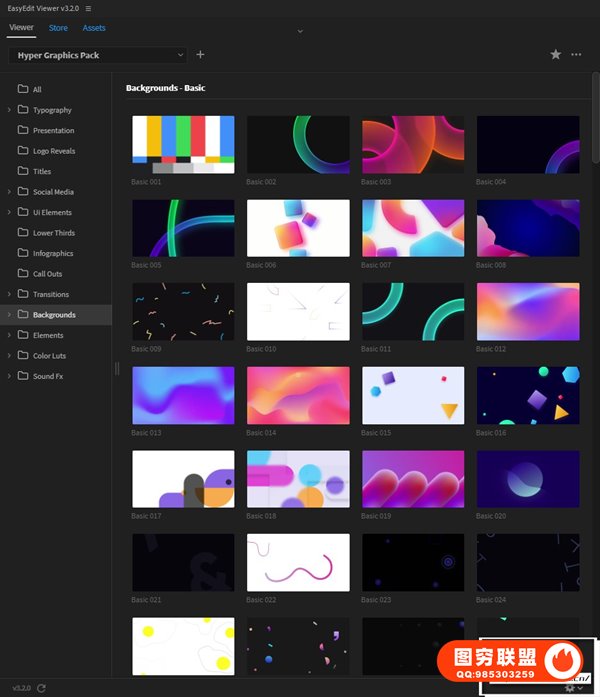Viewport: 600px width, 697px height.
Task: Switch to the Assets tab
Action: 94,28
